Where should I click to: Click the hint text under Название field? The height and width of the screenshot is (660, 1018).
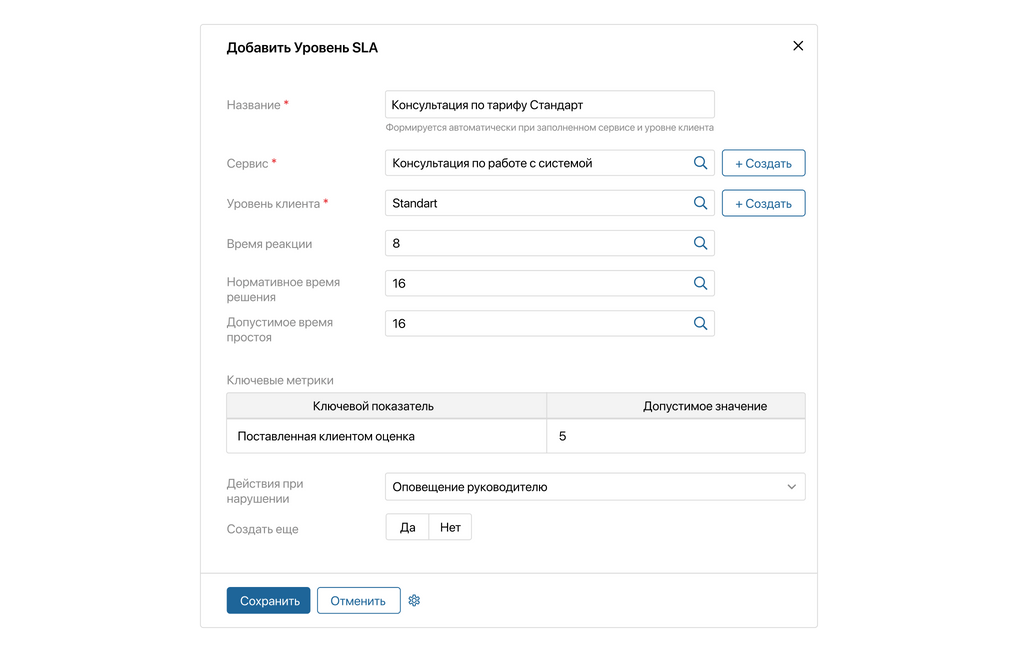tap(549, 127)
